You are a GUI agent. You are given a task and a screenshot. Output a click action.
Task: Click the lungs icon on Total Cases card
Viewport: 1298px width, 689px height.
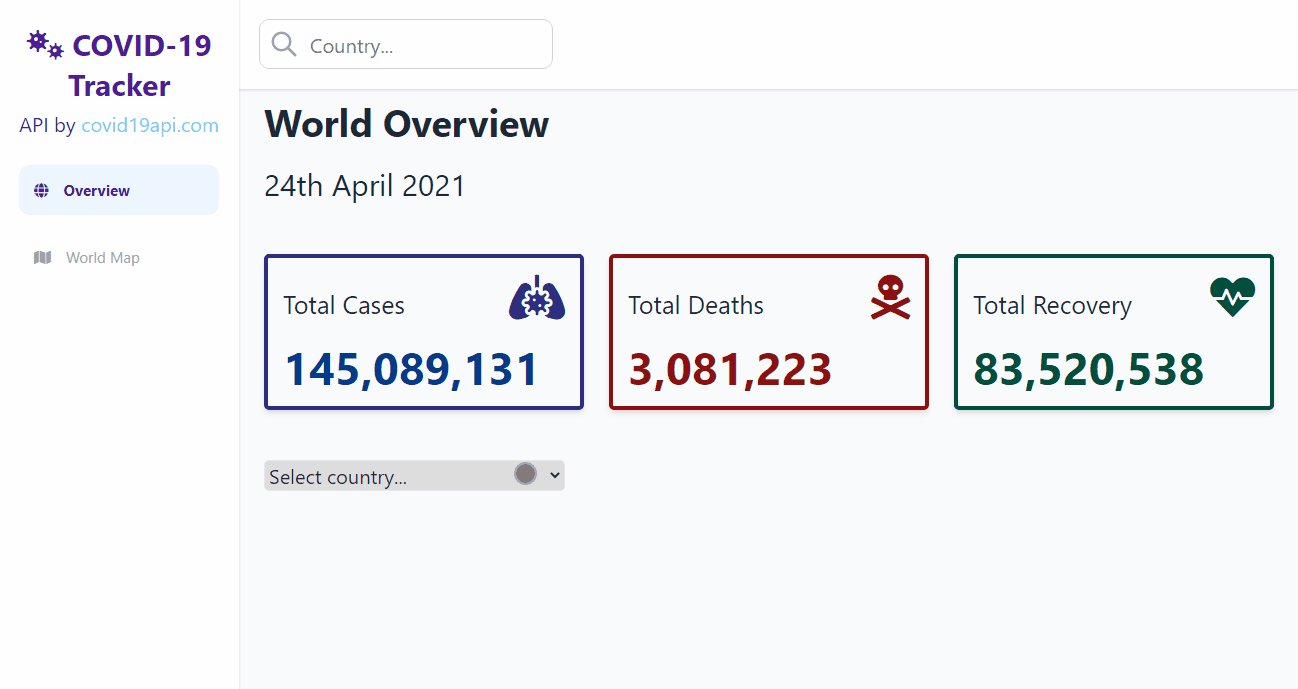click(x=537, y=298)
